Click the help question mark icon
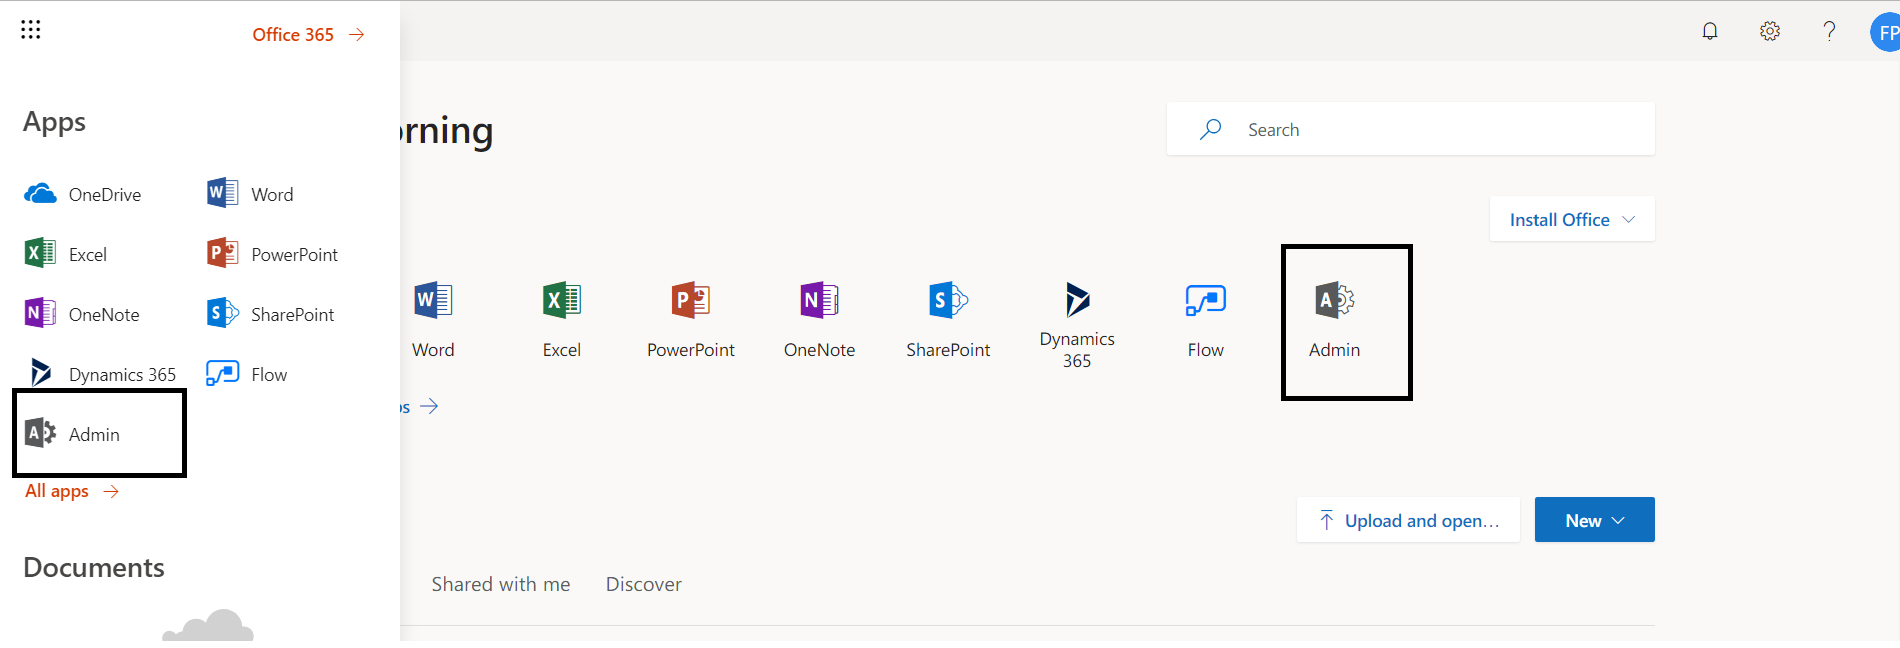This screenshot has width=1900, height=648. click(1829, 31)
